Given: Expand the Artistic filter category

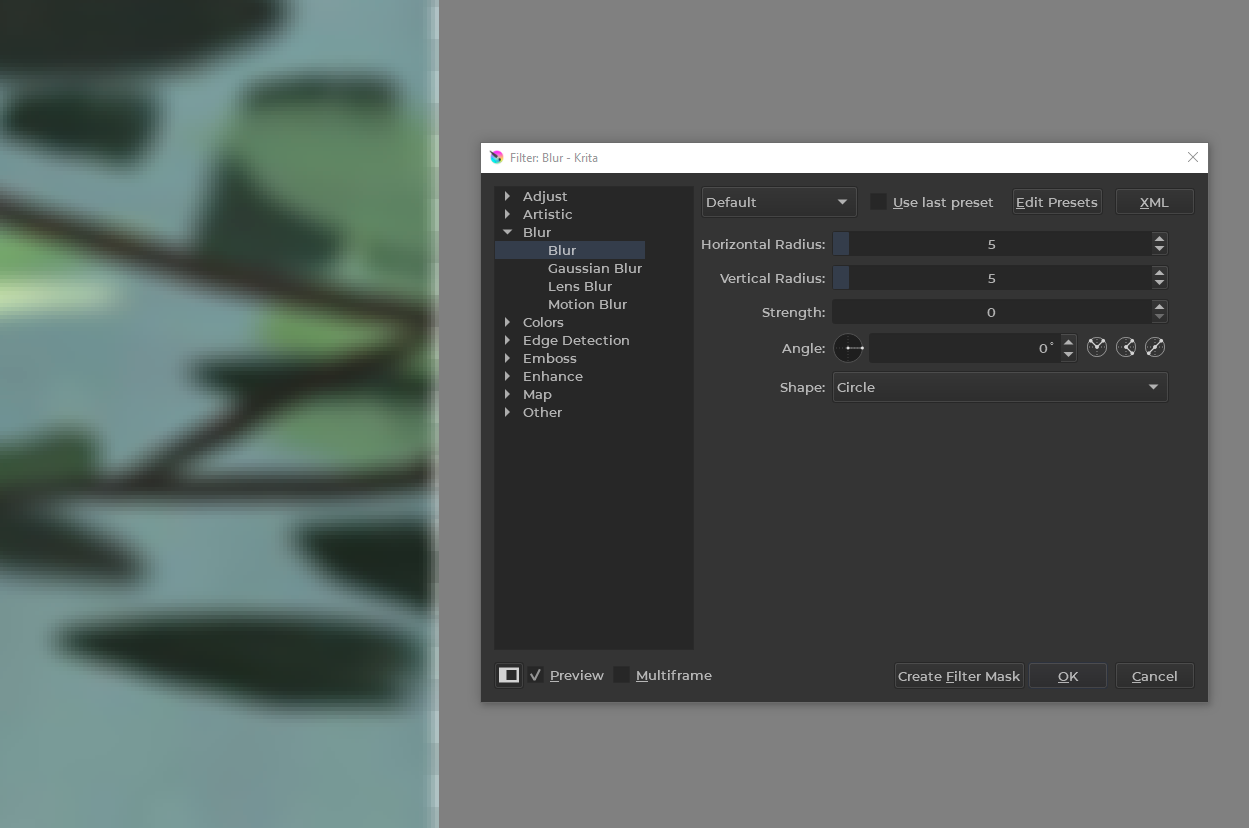Looking at the screenshot, I should click(x=508, y=215).
